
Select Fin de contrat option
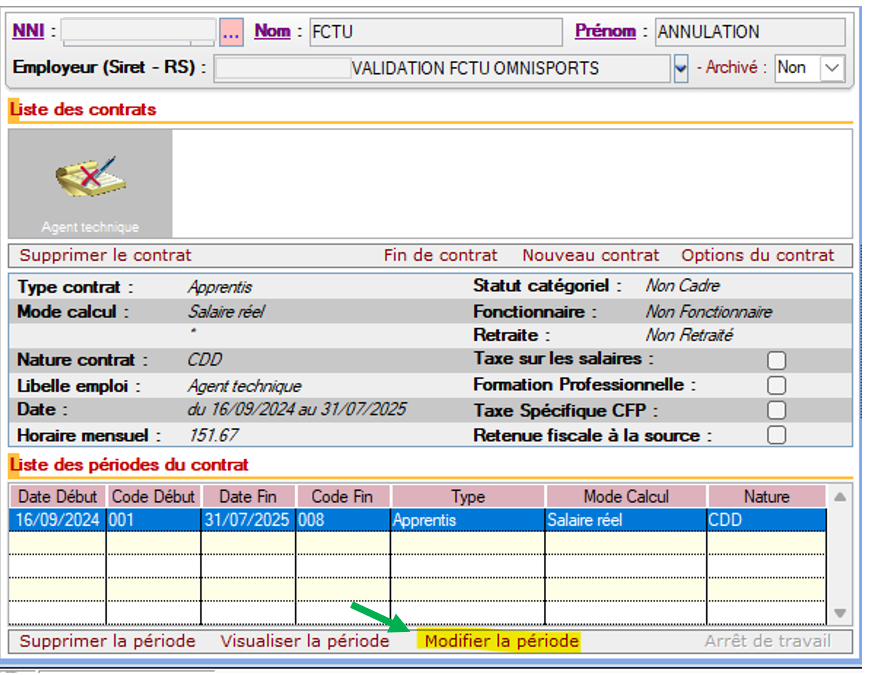point(440,255)
